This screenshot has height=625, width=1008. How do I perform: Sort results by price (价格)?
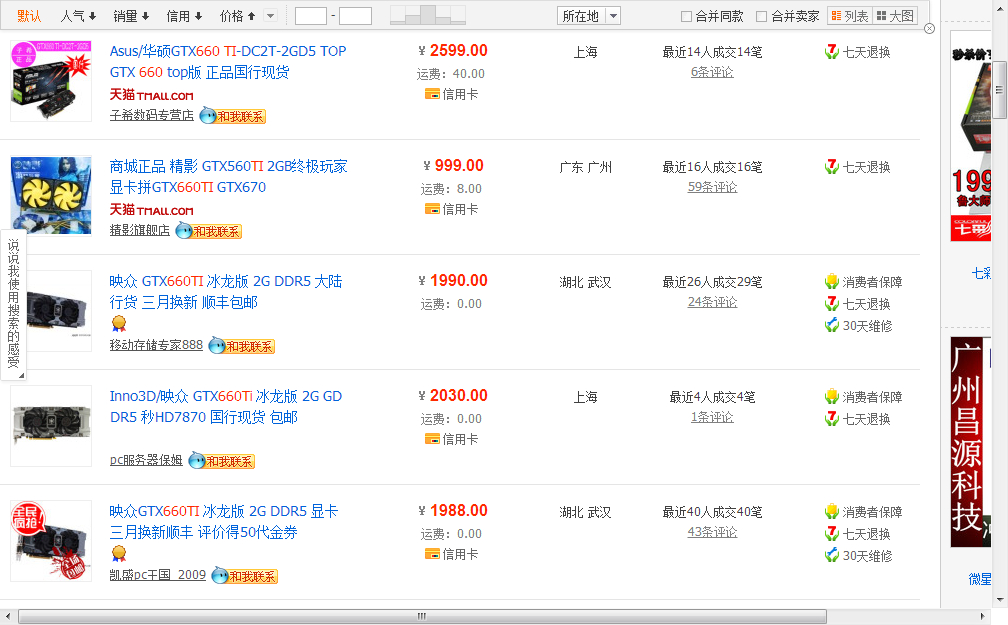(x=237, y=16)
